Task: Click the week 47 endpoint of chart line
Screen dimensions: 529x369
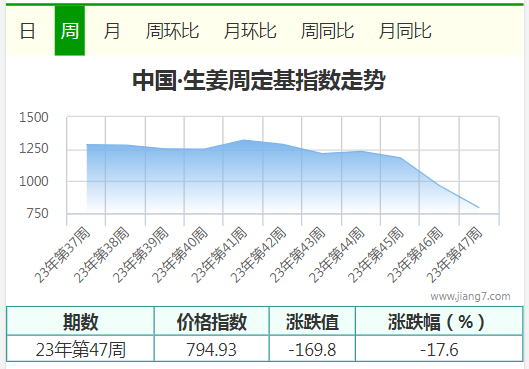Action: 479,207
